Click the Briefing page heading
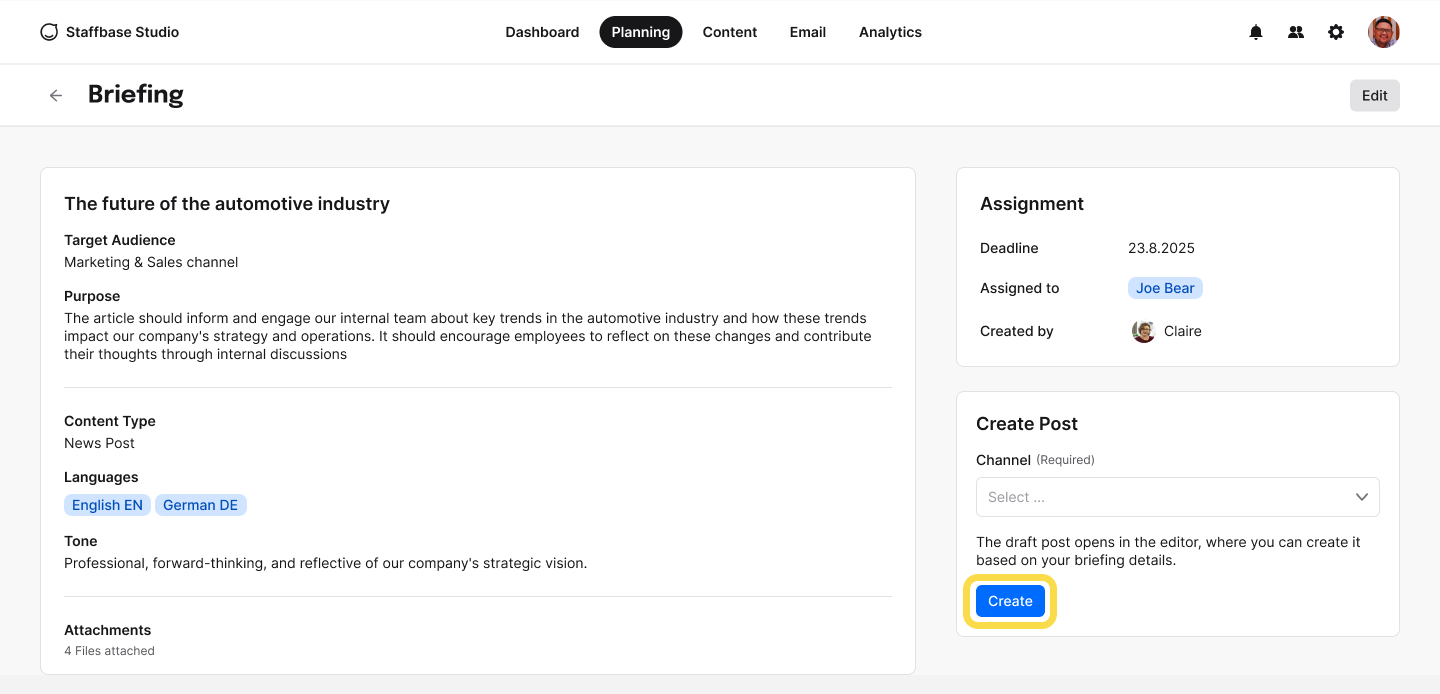Viewport: 1440px width, 694px height. [136, 94]
